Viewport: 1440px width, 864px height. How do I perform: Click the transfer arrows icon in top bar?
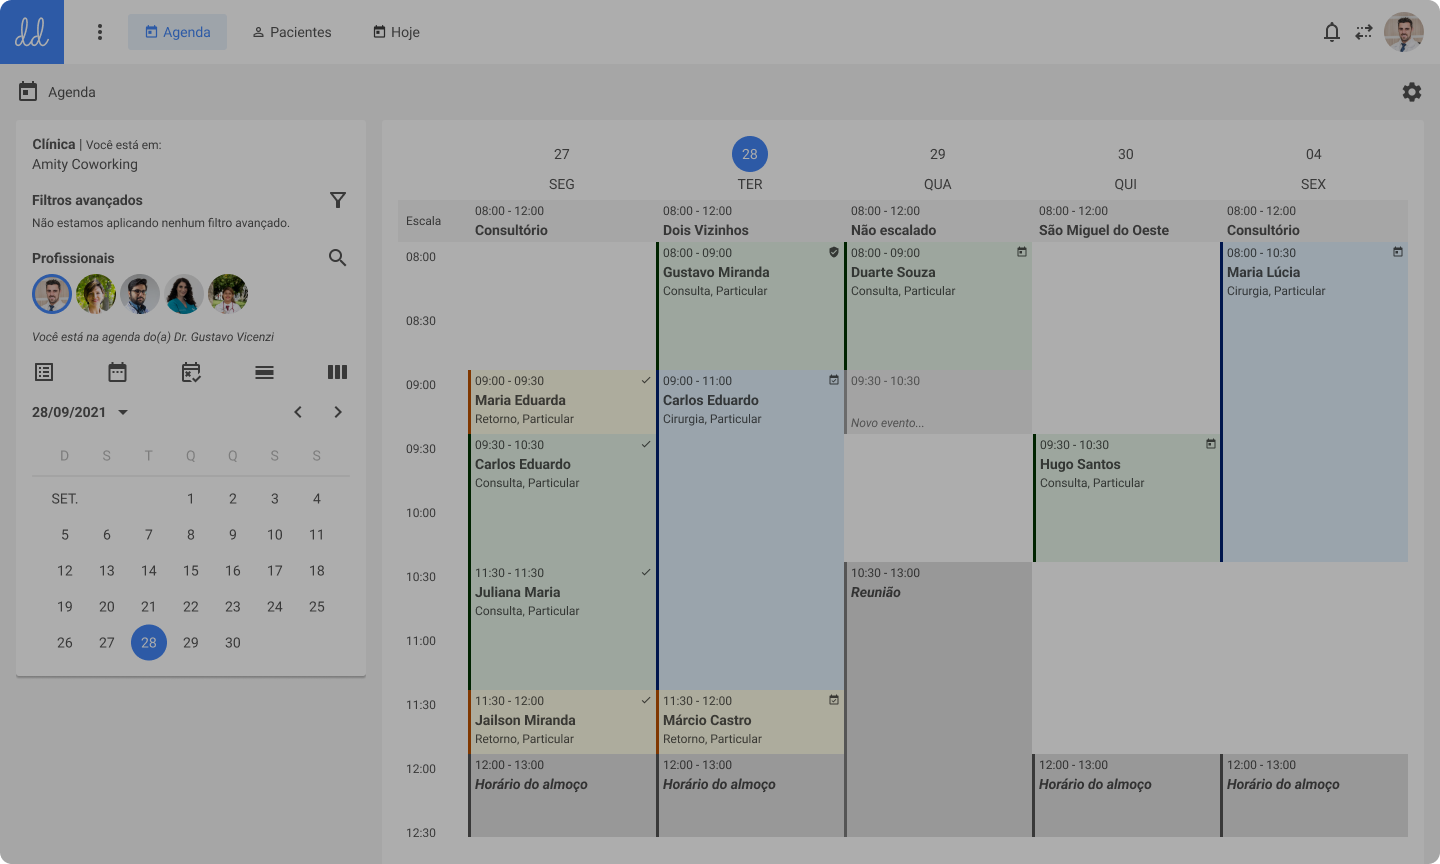[x=1364, y=32]
